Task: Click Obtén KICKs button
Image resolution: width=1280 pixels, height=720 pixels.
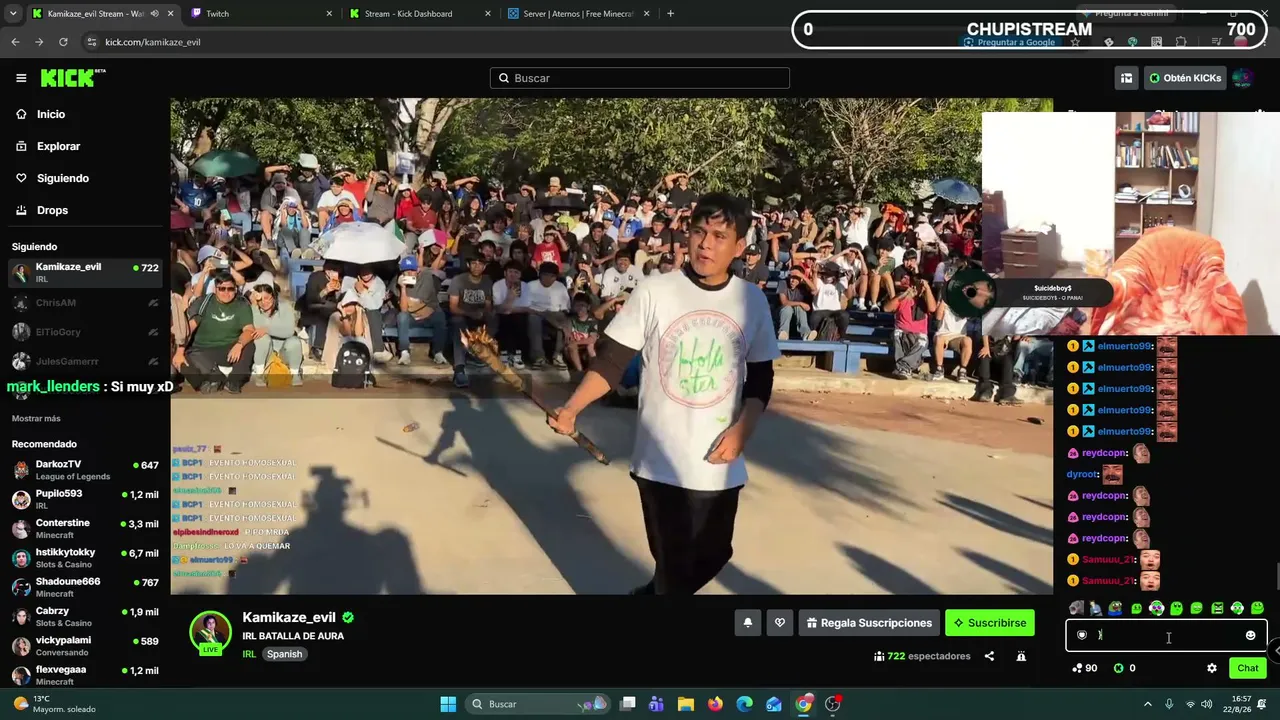Action: click(x=1185, y=78)
